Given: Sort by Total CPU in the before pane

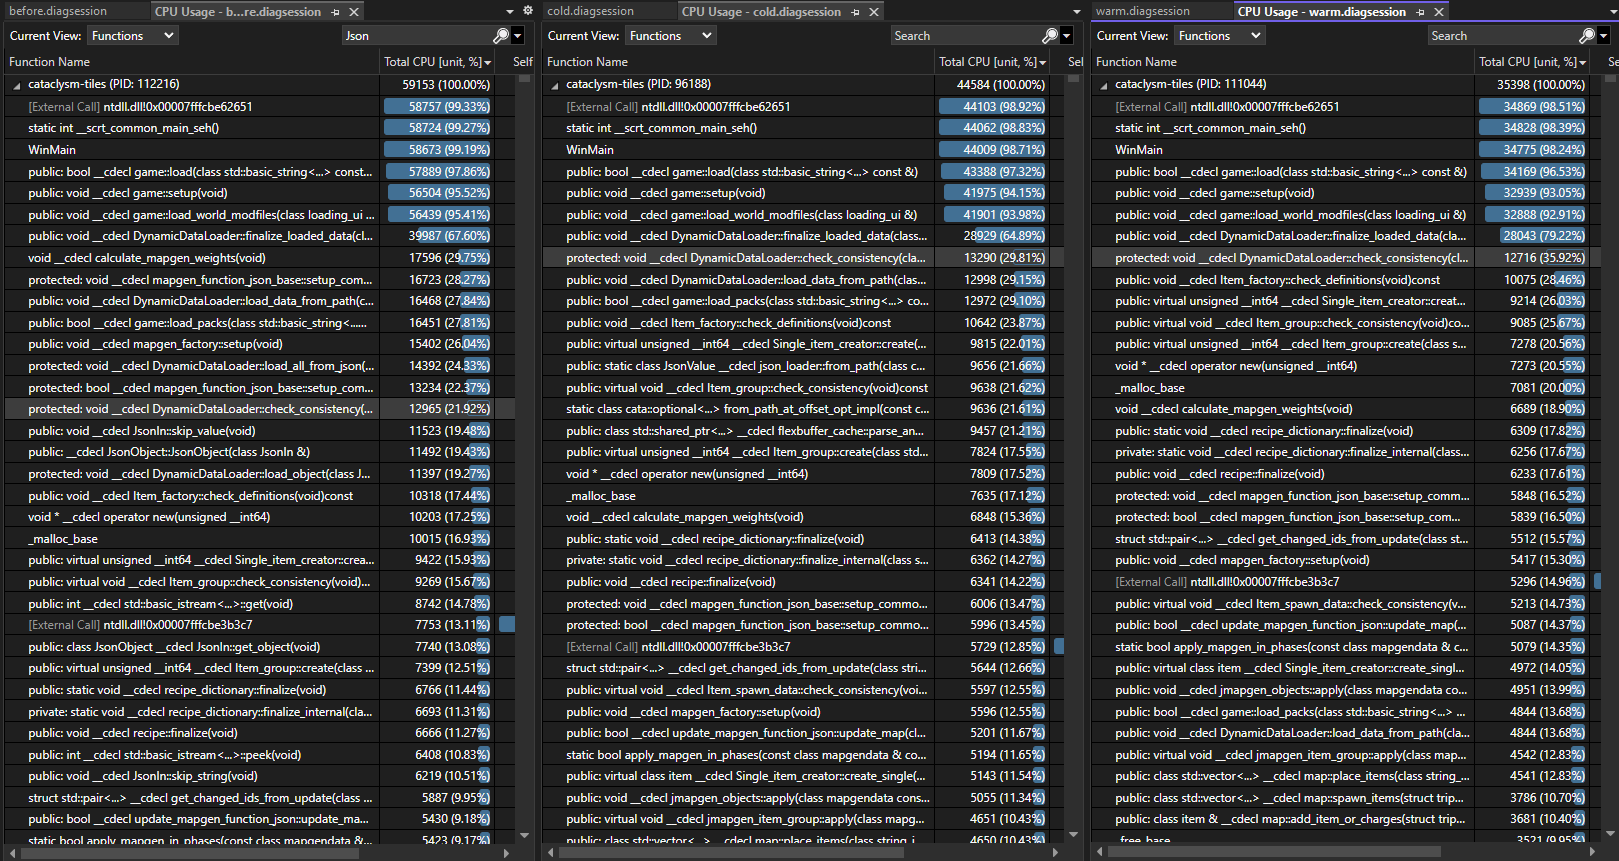Looking at the screenshot, I should pyautogui.click(x=438, y=62).
